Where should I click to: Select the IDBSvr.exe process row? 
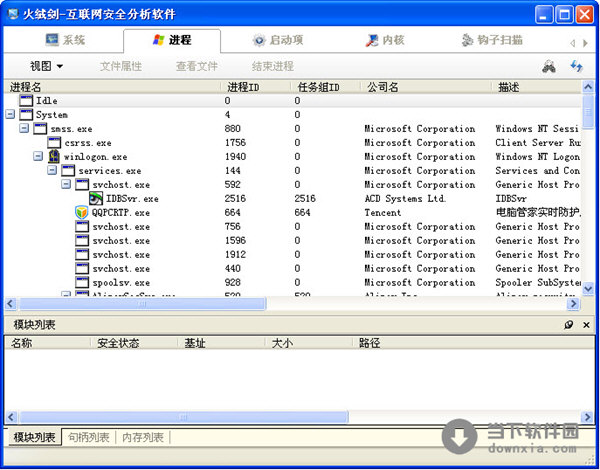point(293,199)
